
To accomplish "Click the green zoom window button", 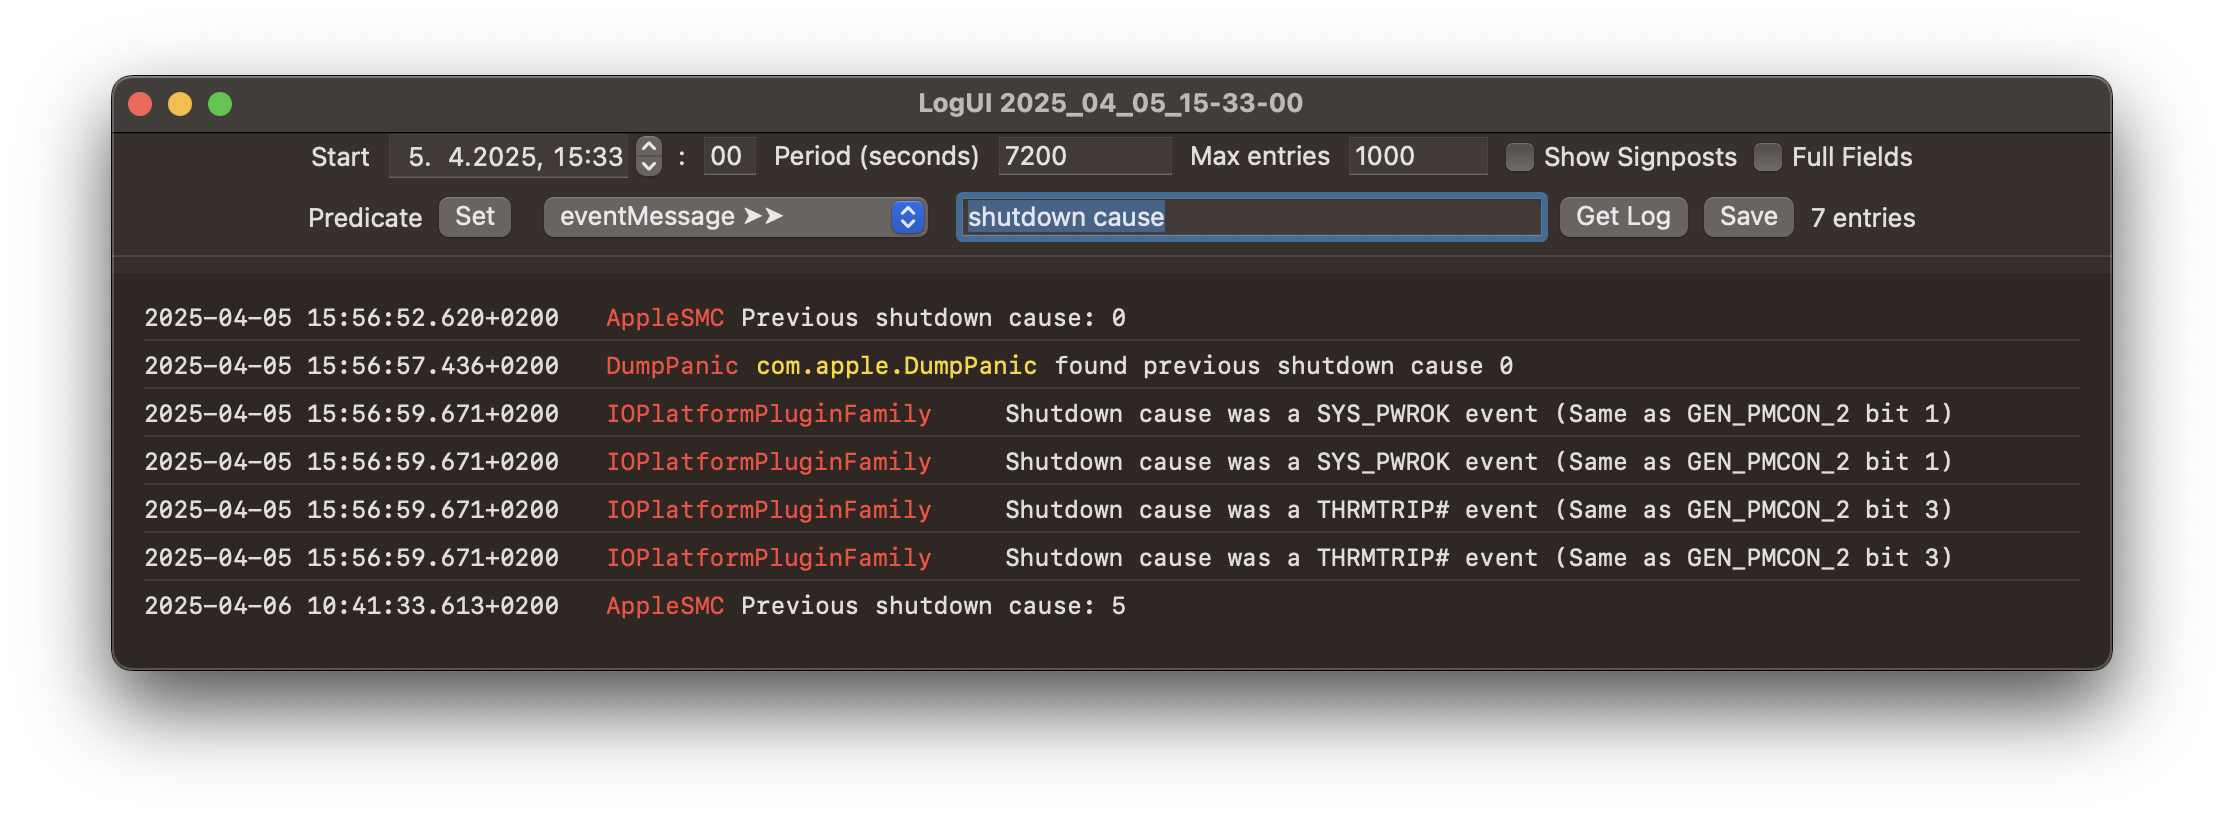I will coord(220,104).
